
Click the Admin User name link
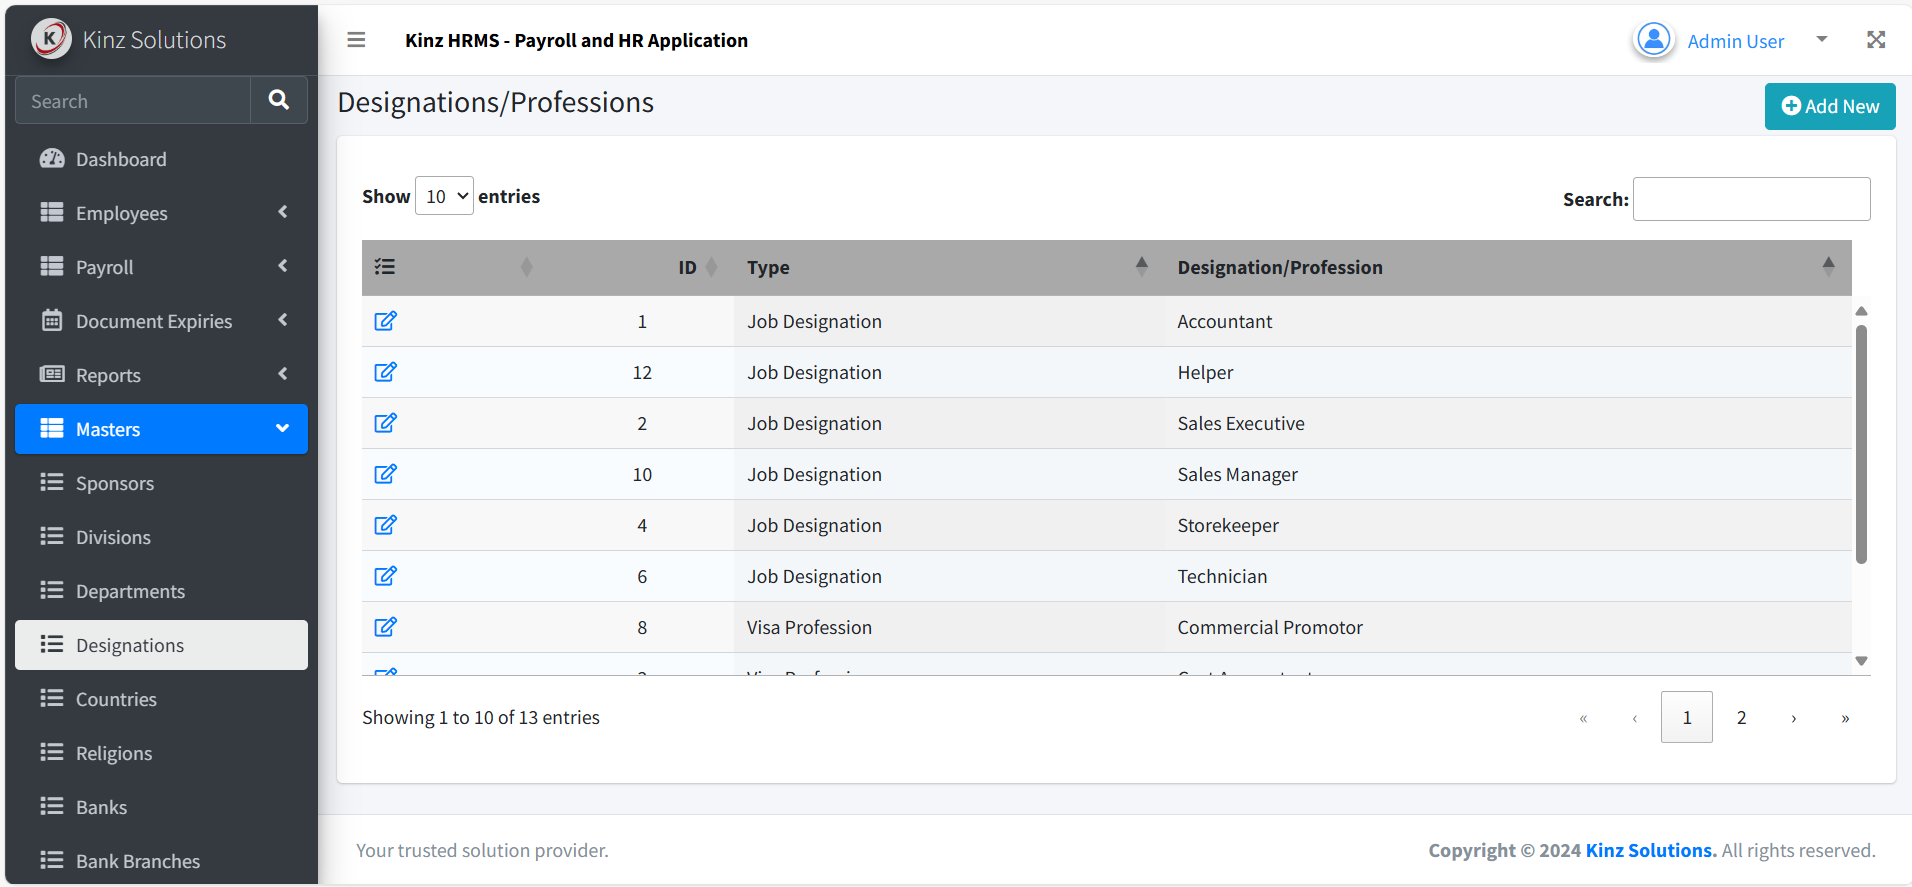pyautogui.click(x=1735, y=41)
